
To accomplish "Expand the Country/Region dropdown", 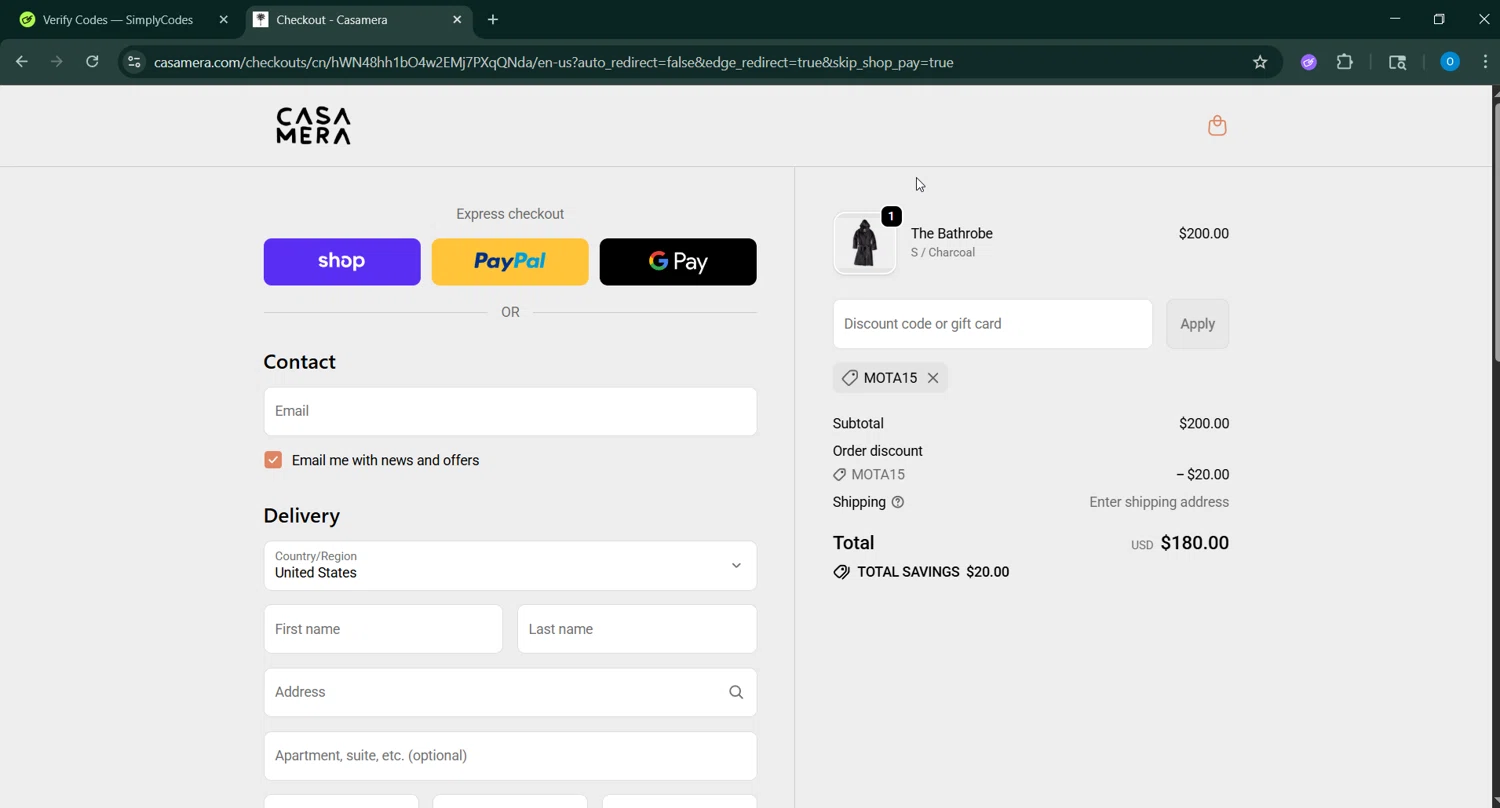I will pyautogui.click(x=510, y=566).
